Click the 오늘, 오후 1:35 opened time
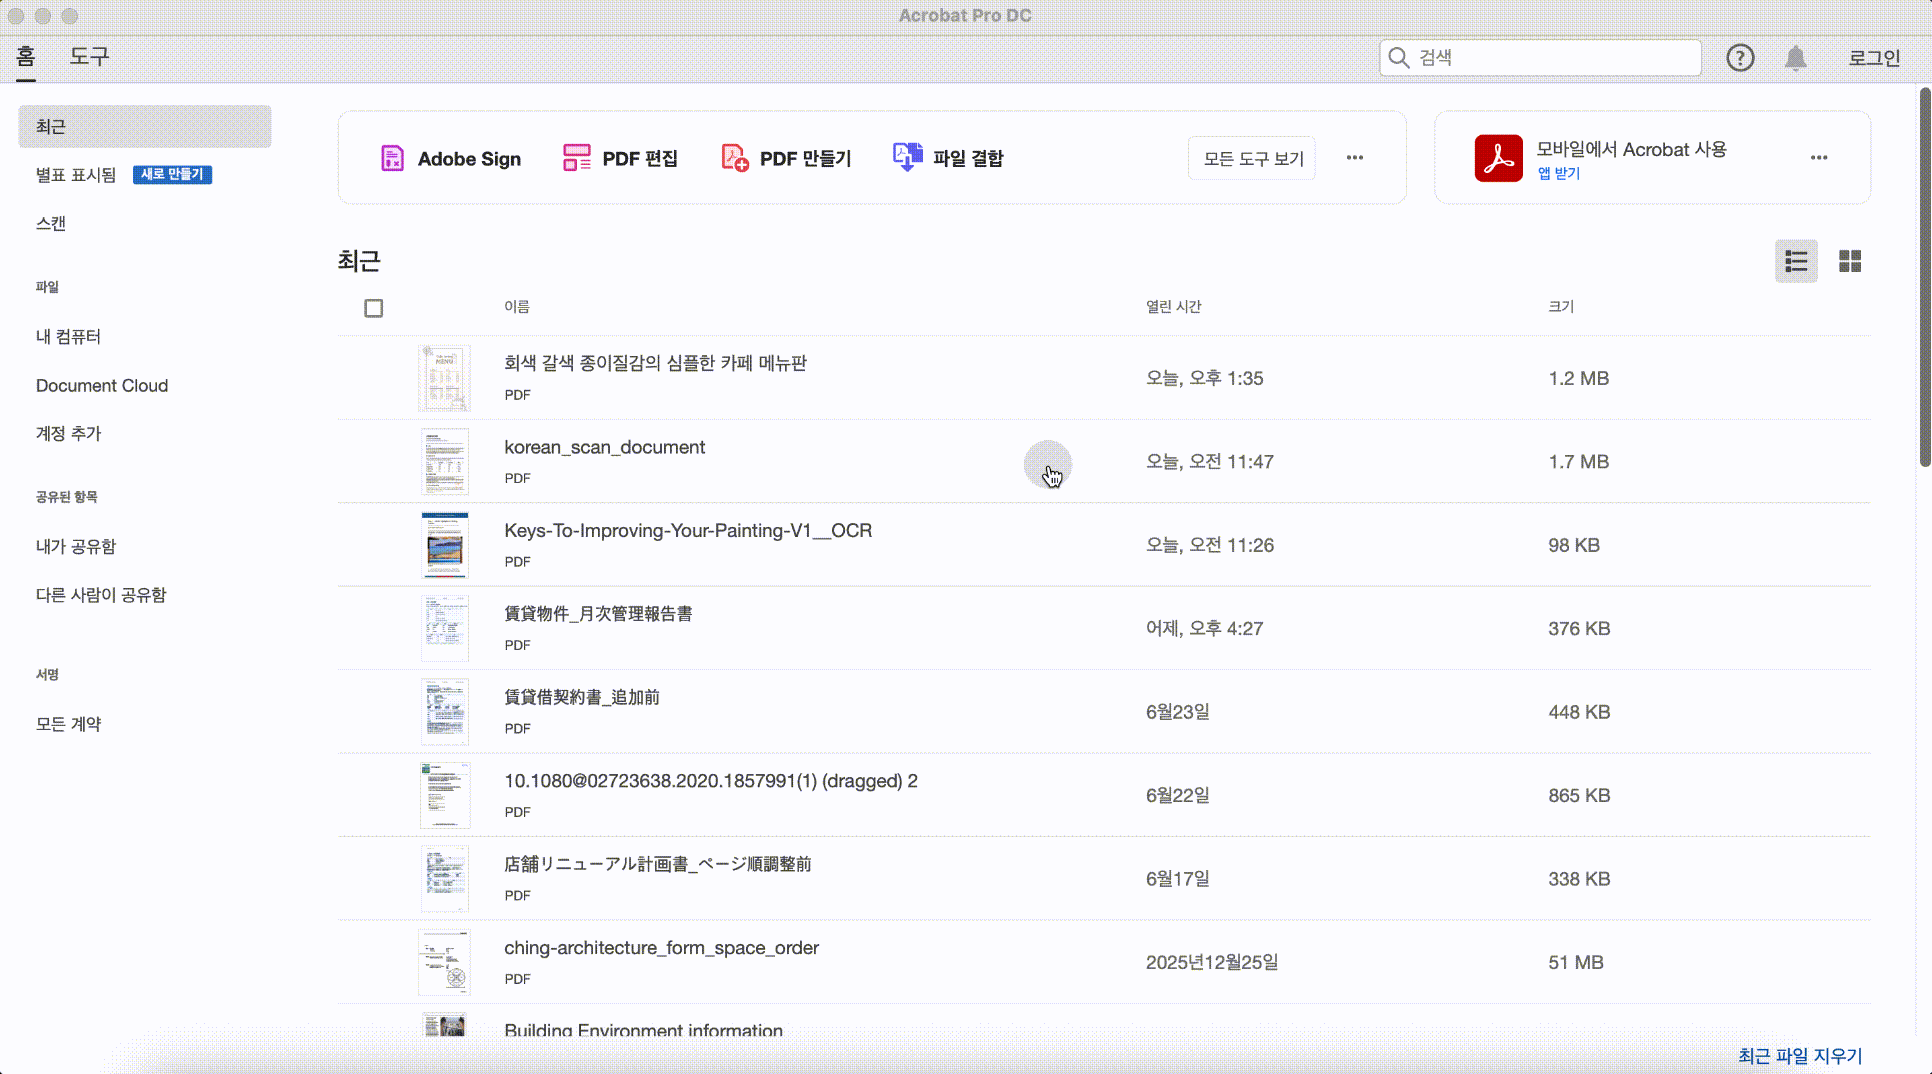This screenshot has height=1074, width=1932. point(1204,379)
